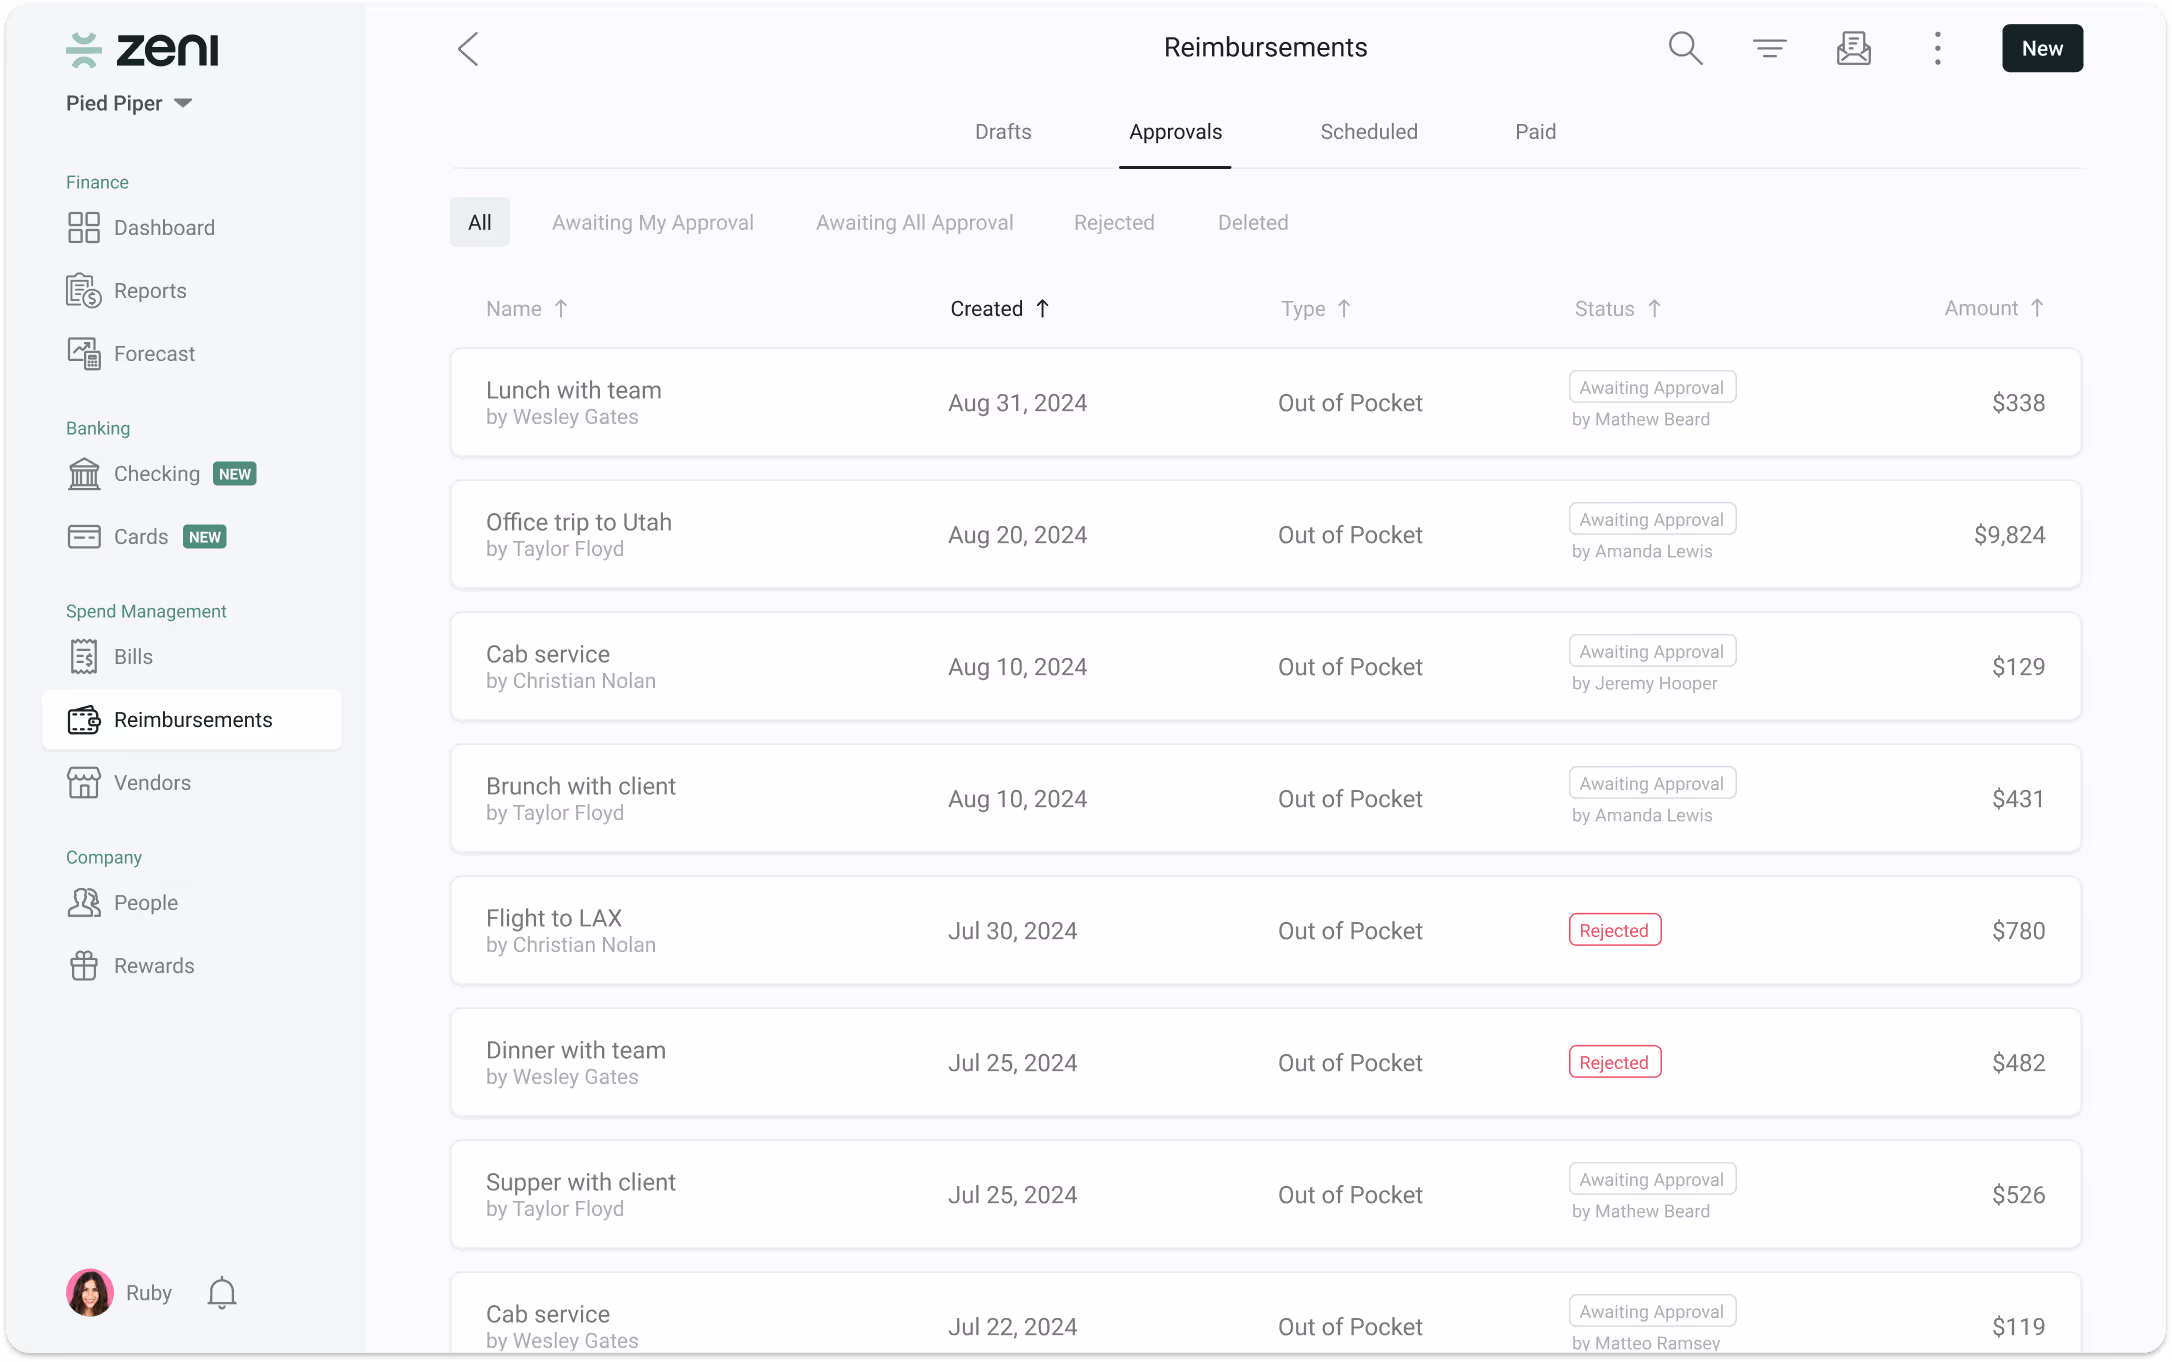This screenshot has width=2172, height=1362.
Task: Sort by the Amount column
Action: click(x=1994, y=308)
